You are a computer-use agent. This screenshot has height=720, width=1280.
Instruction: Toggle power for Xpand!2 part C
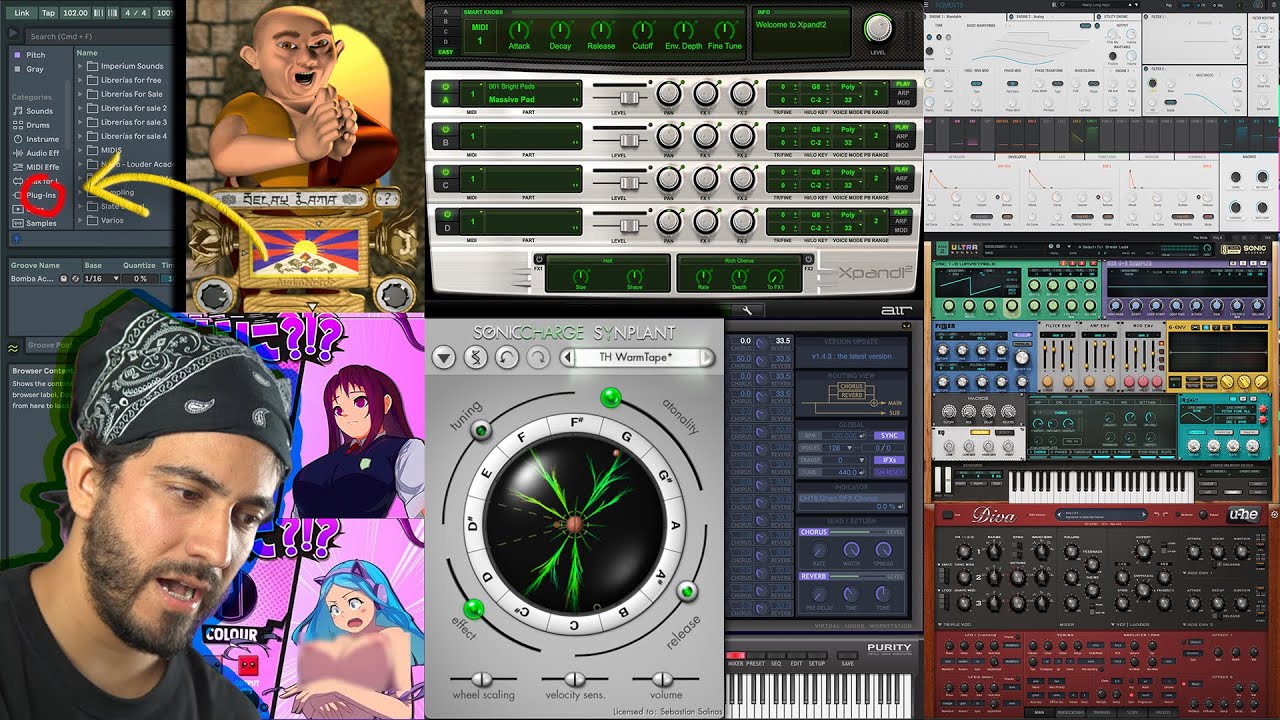click(445, 172)
